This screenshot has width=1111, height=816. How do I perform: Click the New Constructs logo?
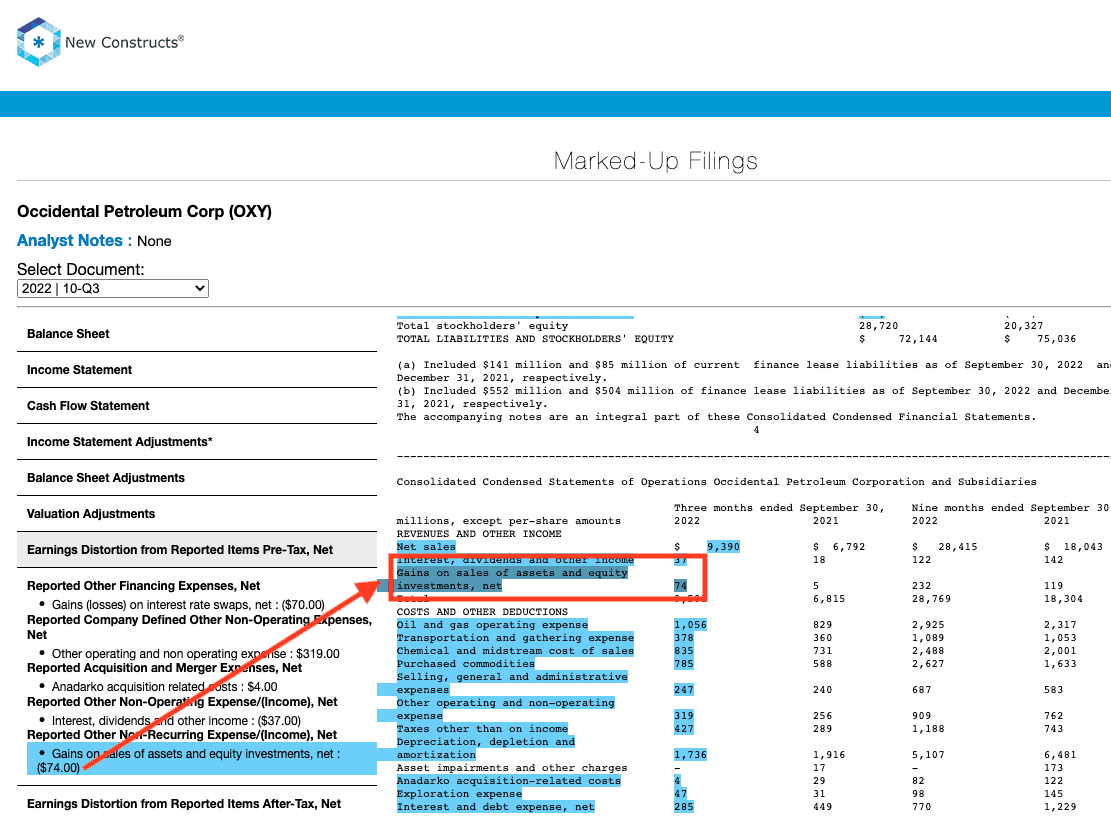(x=100, y=42)
